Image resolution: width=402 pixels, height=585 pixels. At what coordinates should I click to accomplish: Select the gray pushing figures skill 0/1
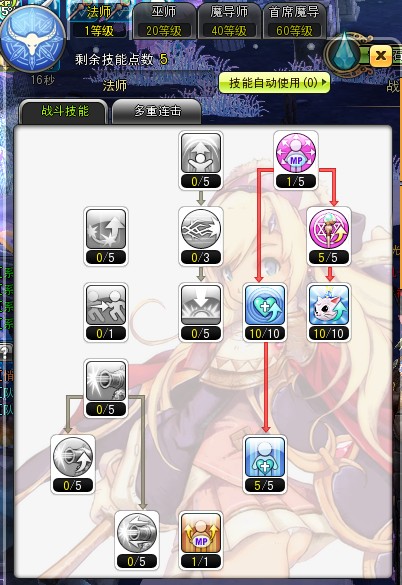106,305
